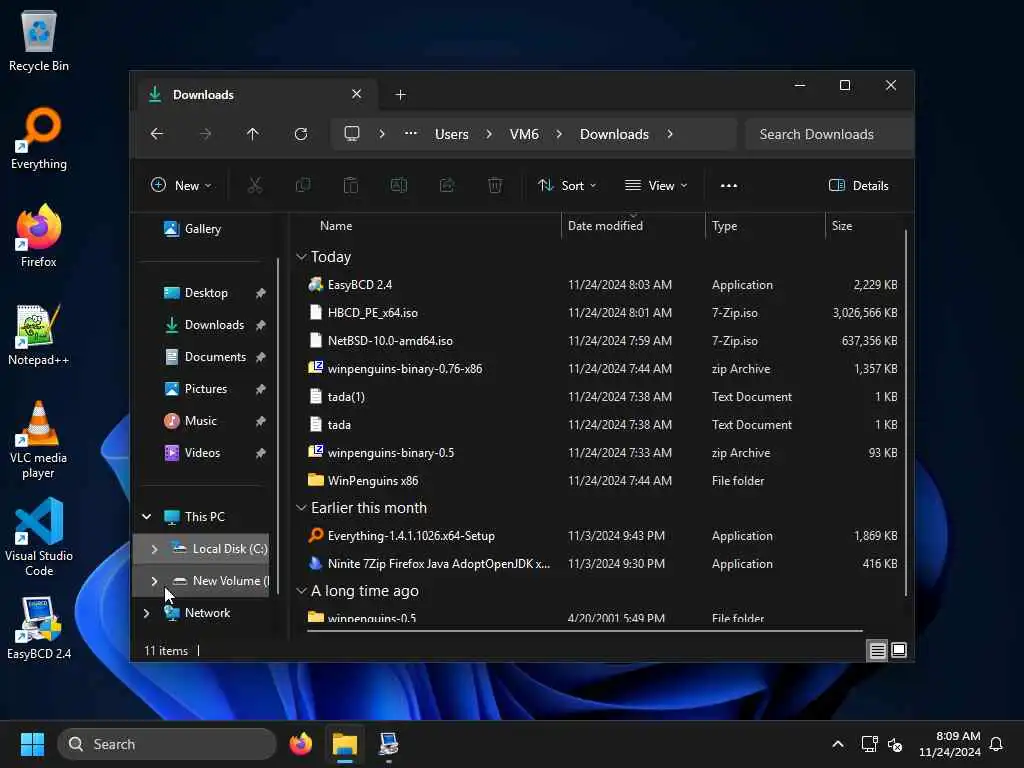Viewport: 1024px width, 768px height.
Task: Select the Everything desktop shortcut
Action: click(x=39, y=138)
